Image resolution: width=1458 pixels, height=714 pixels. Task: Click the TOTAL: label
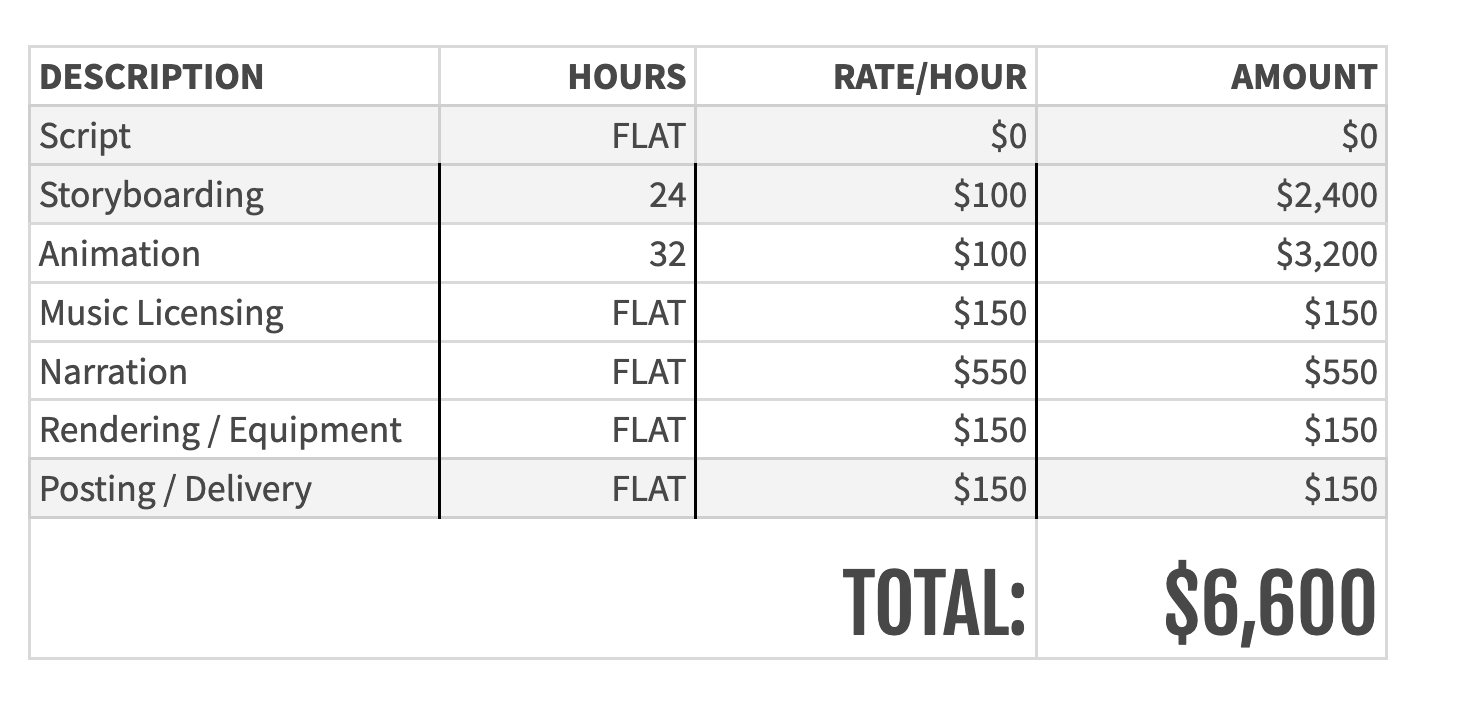tap(934, 601)
